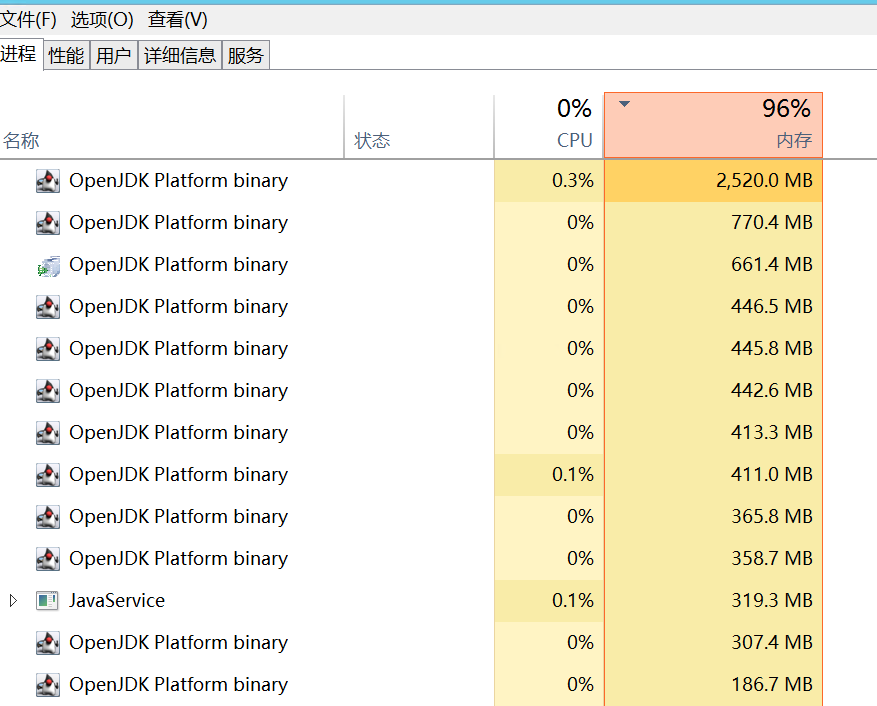
Task: Click the 319.3 MB memory value
Action: click(x=772, y=600)
